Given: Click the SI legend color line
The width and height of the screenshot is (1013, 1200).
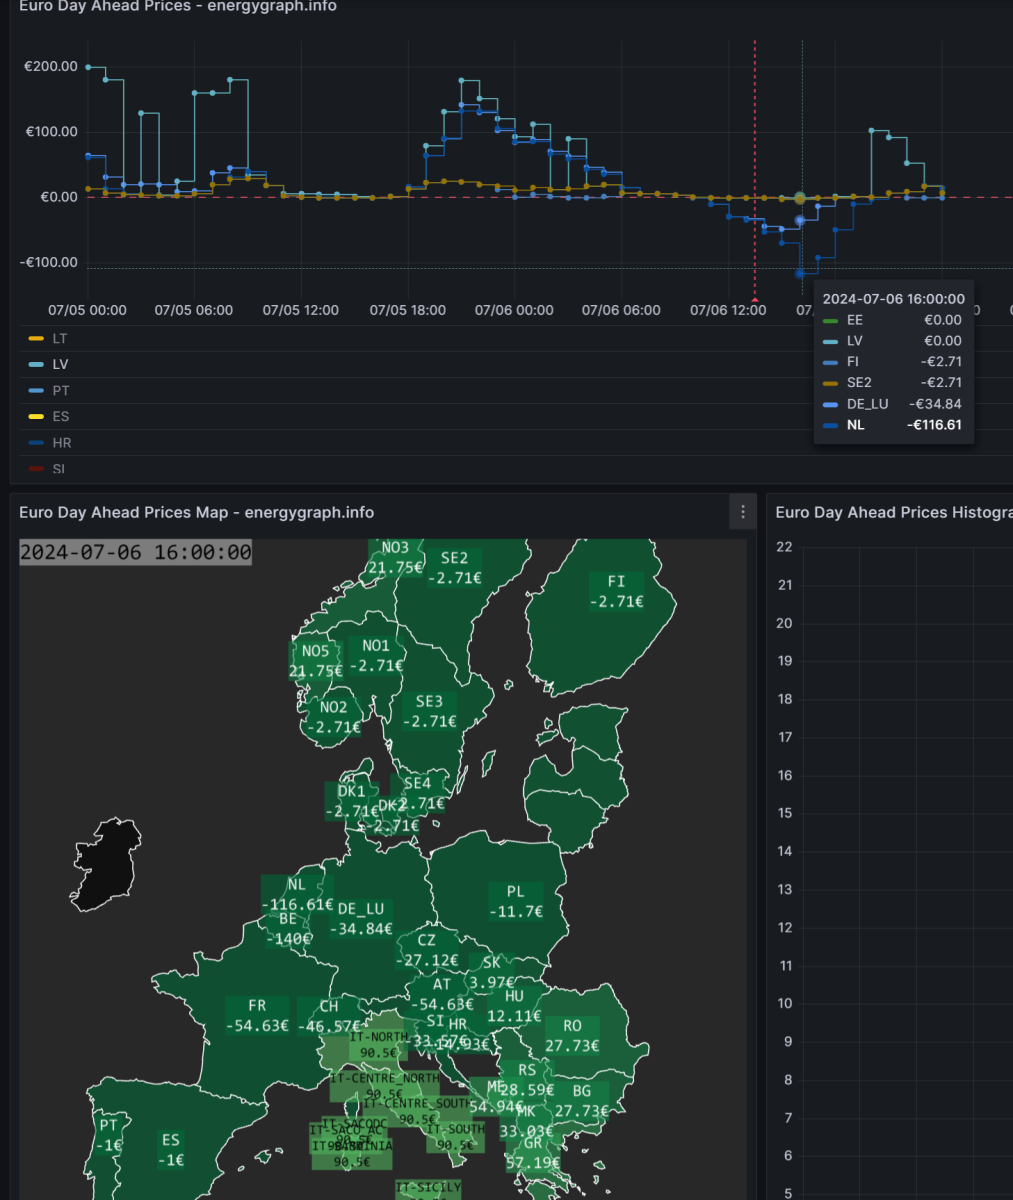Looking at the screenshot, I should (36, 469).
